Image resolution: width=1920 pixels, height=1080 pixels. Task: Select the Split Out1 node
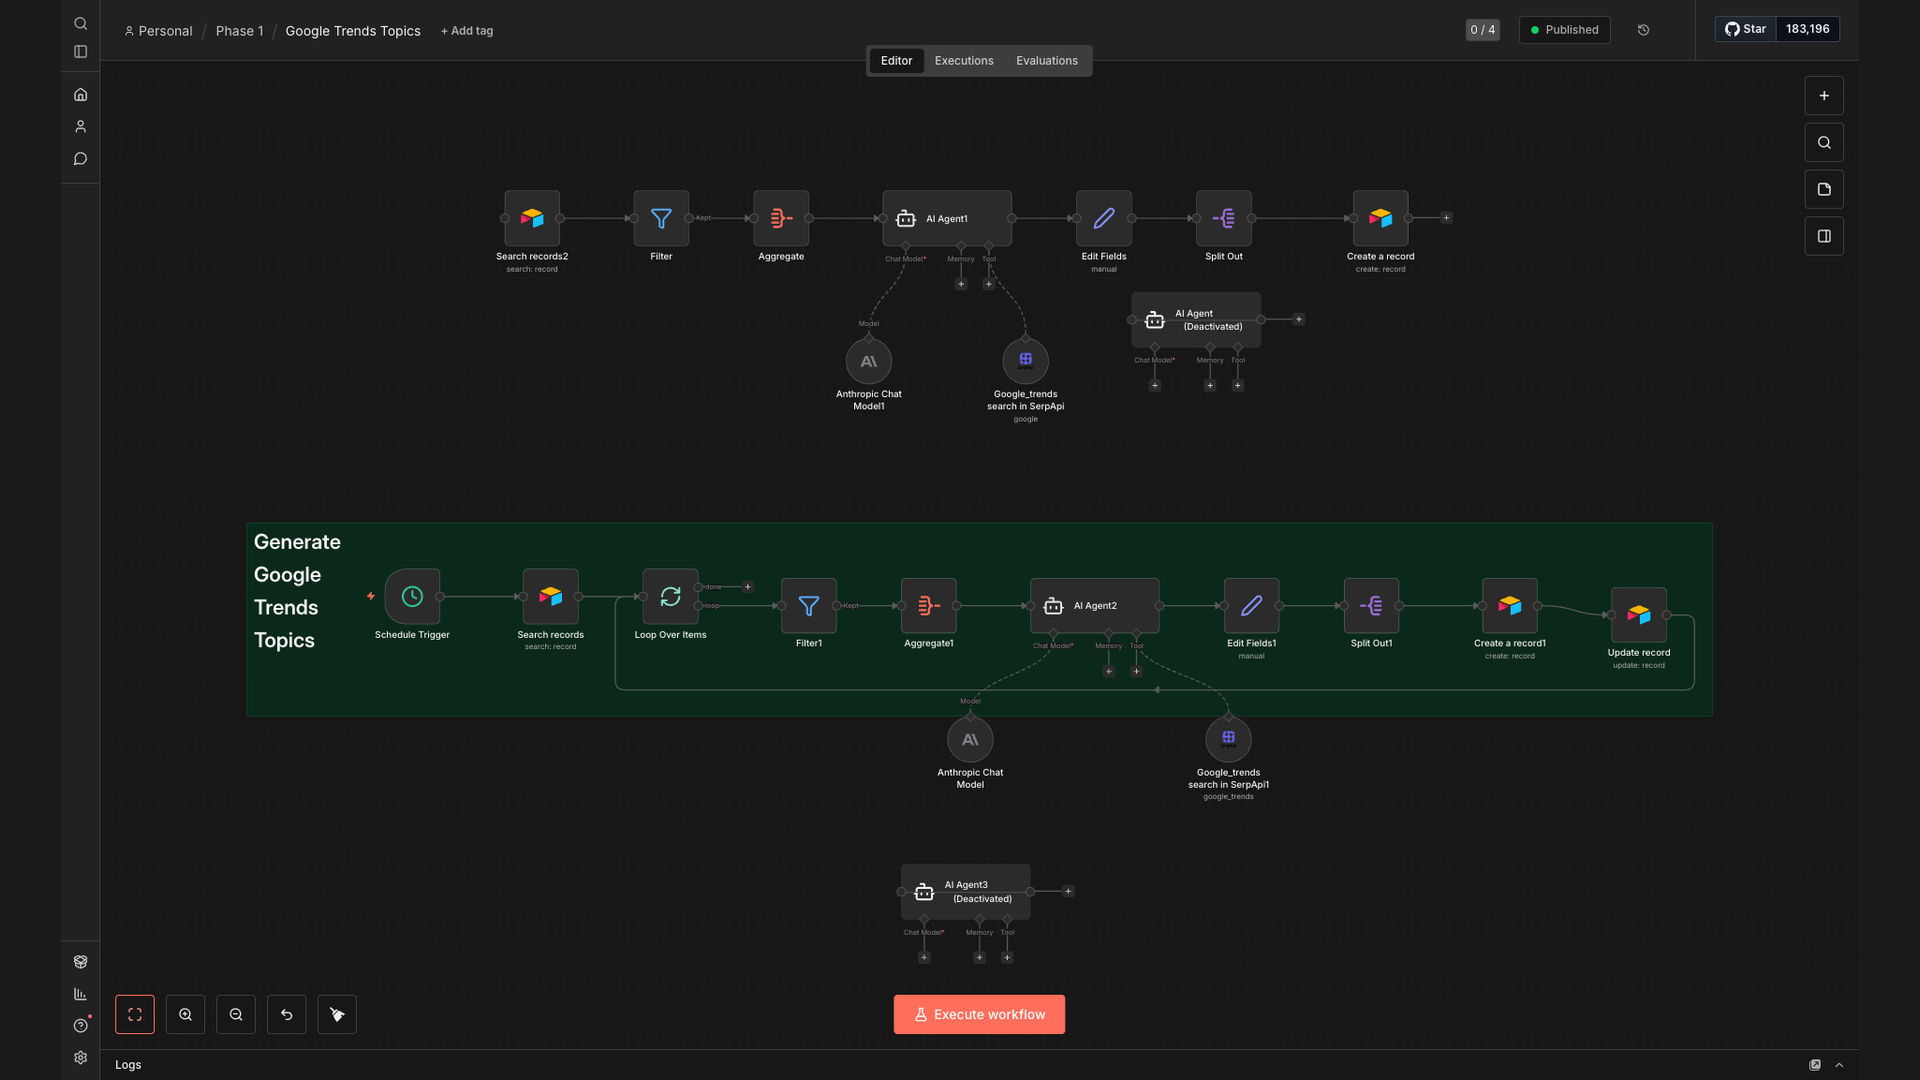click(x=1372, y=606)
